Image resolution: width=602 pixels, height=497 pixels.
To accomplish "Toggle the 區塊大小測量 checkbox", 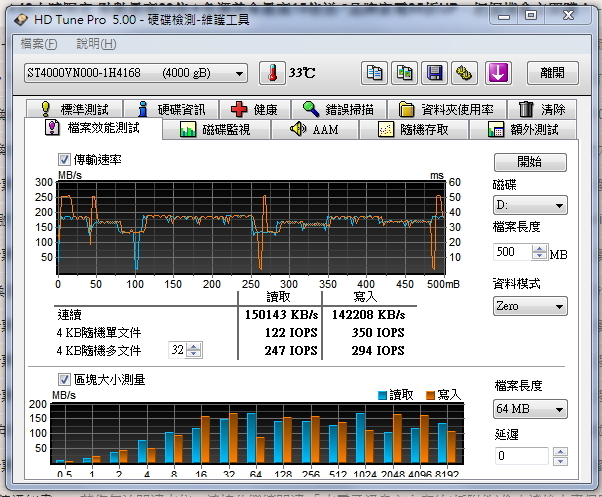I will (x=65, y=378).
